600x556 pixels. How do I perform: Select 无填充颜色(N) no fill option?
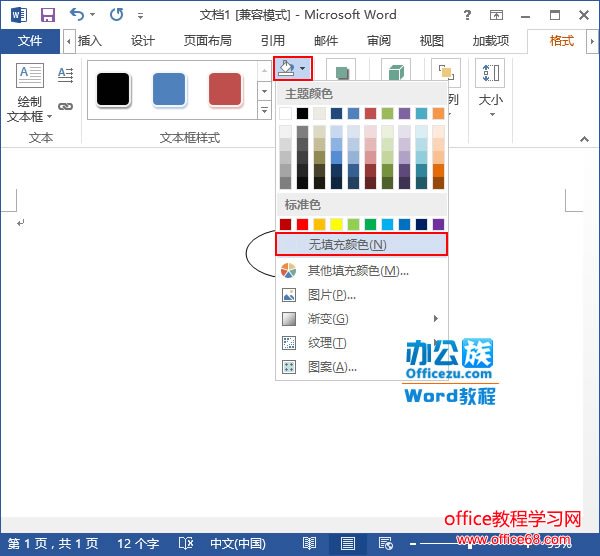pos(362,245)
